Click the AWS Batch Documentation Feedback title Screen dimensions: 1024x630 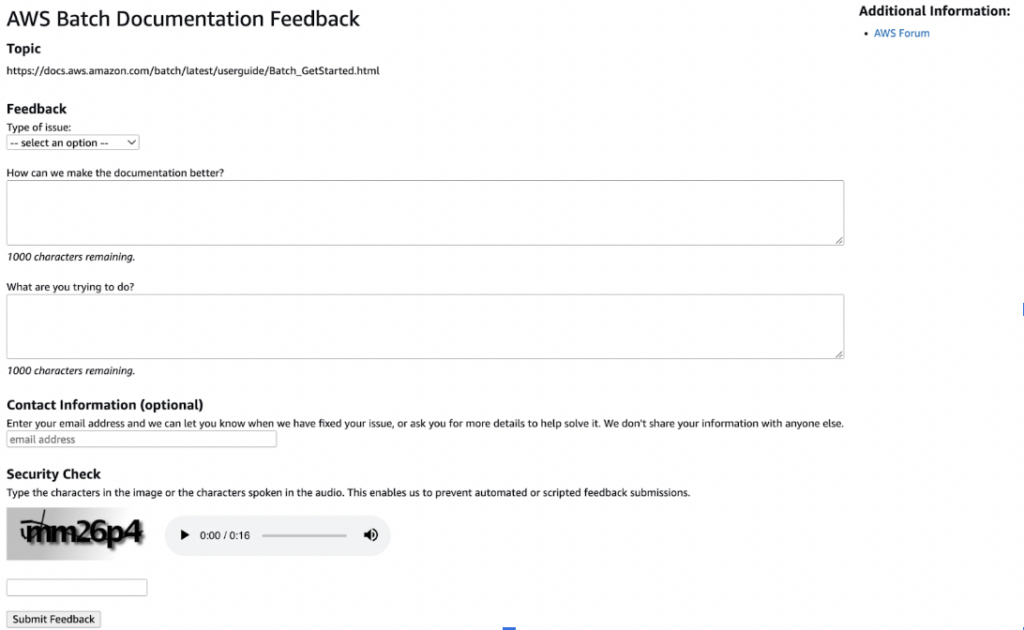(183, 18)
